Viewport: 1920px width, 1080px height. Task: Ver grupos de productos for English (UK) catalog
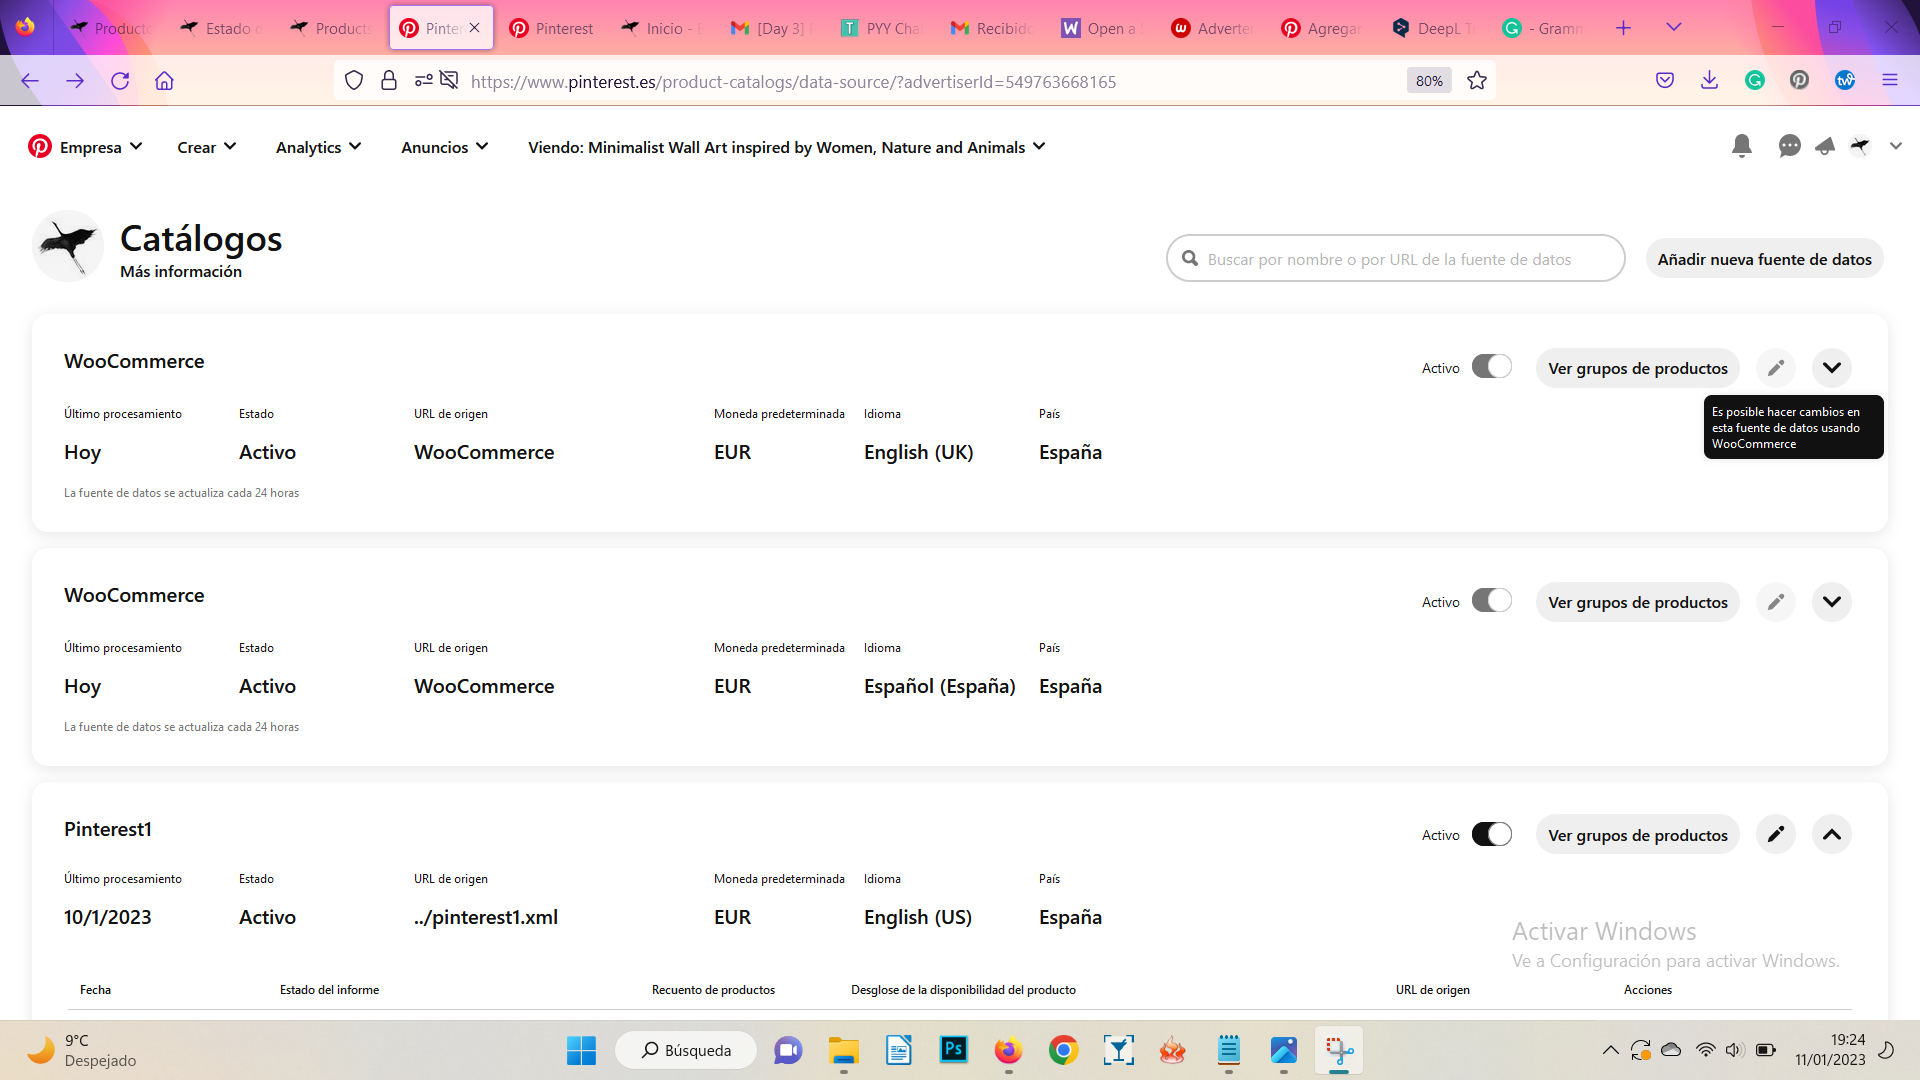(x=1637, y=368)
